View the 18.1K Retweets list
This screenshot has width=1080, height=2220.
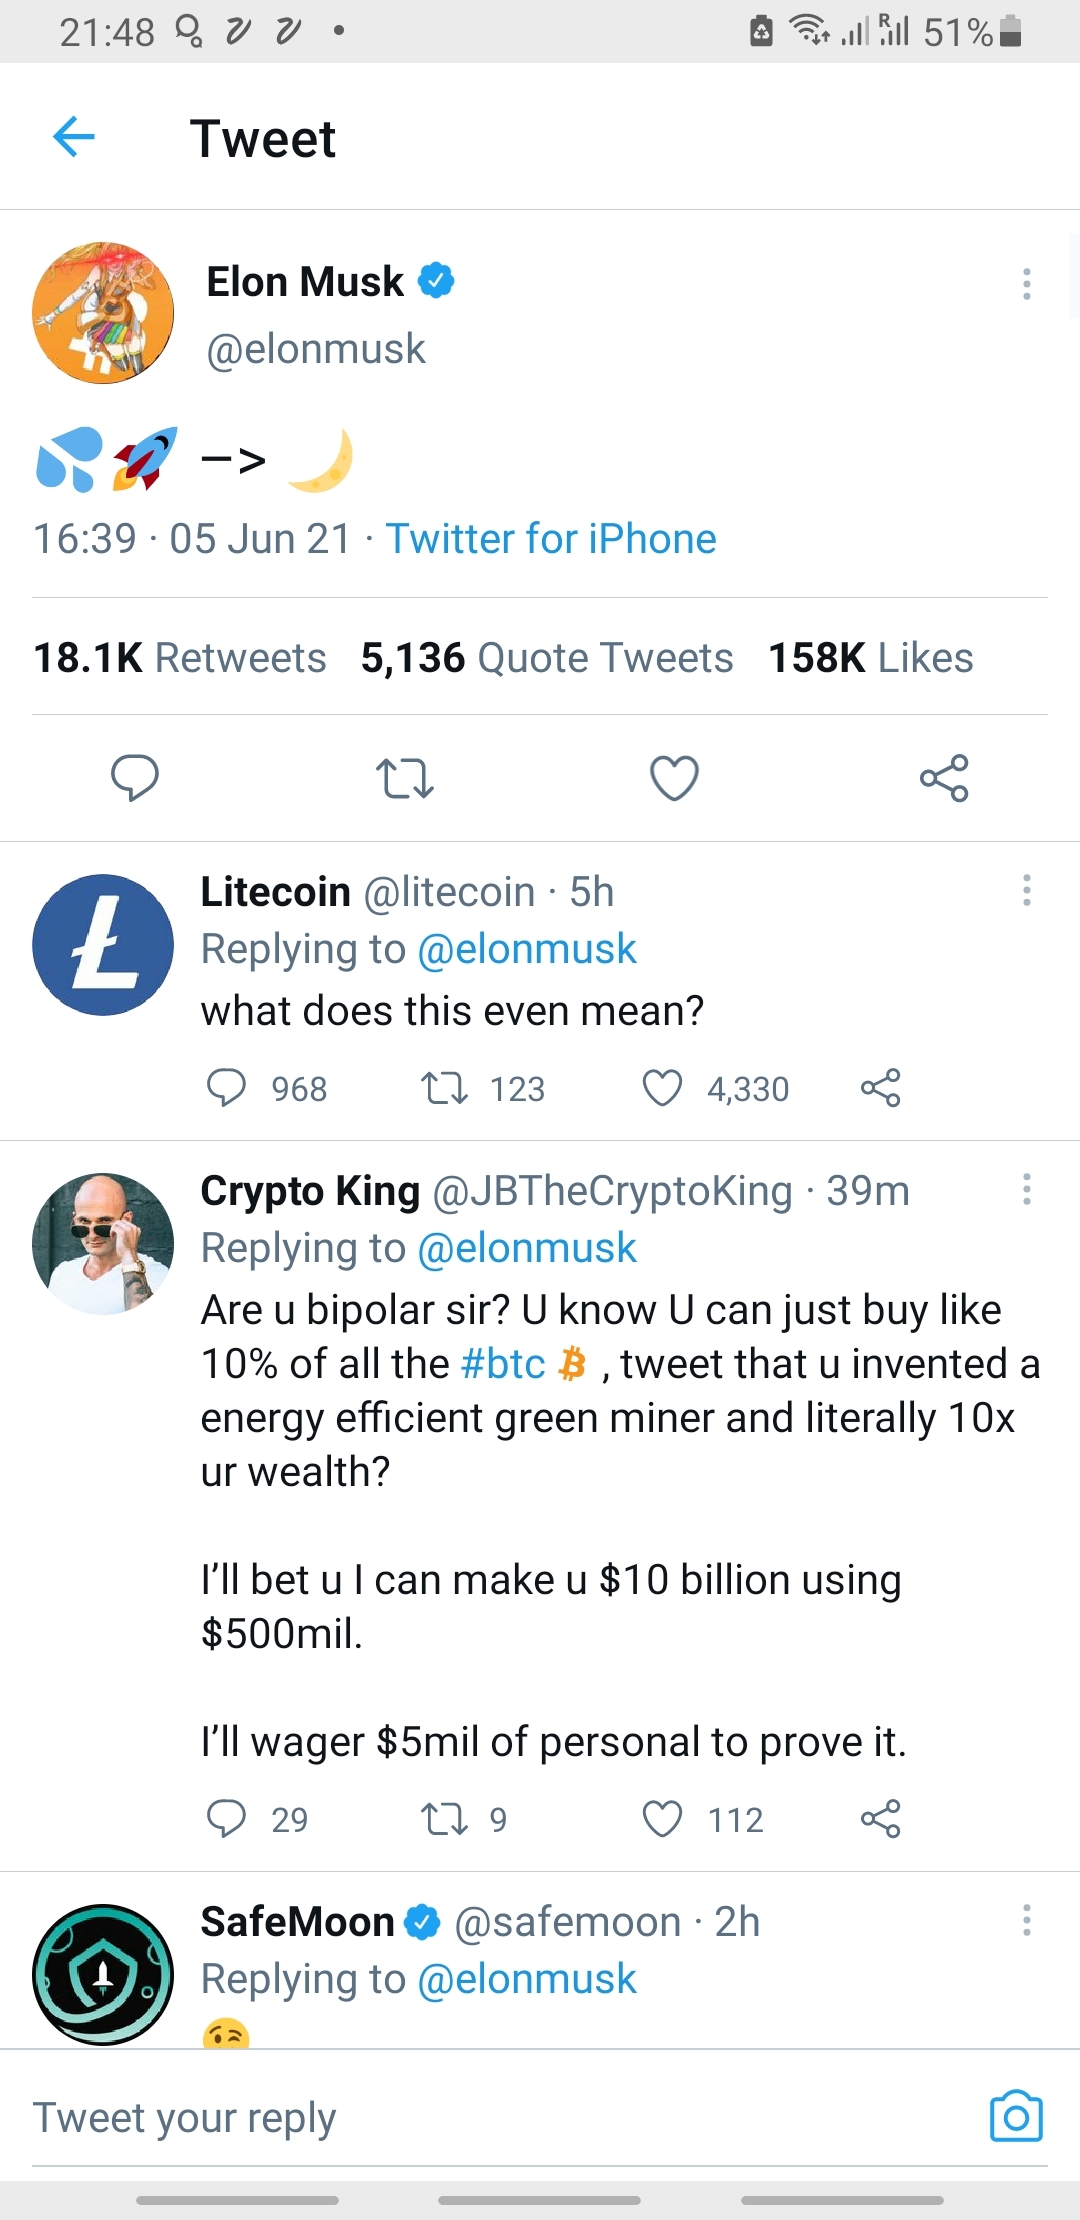pos(180,658)
